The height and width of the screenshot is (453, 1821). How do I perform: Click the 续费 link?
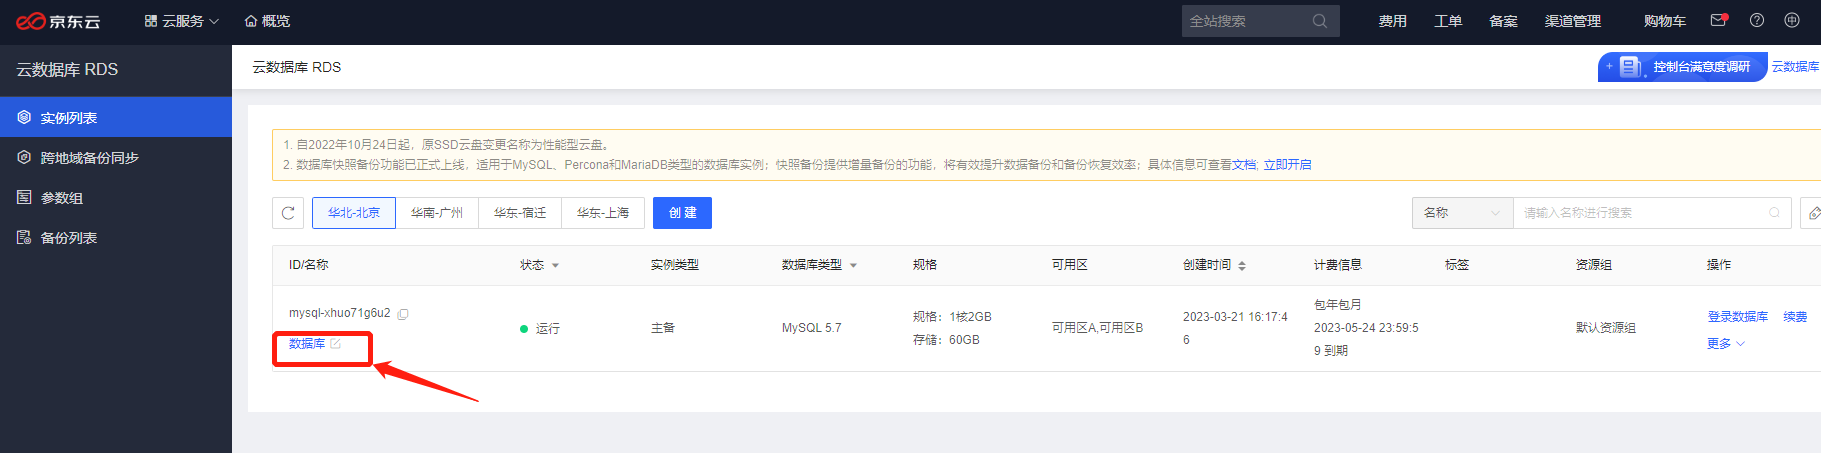(1795, 317)
